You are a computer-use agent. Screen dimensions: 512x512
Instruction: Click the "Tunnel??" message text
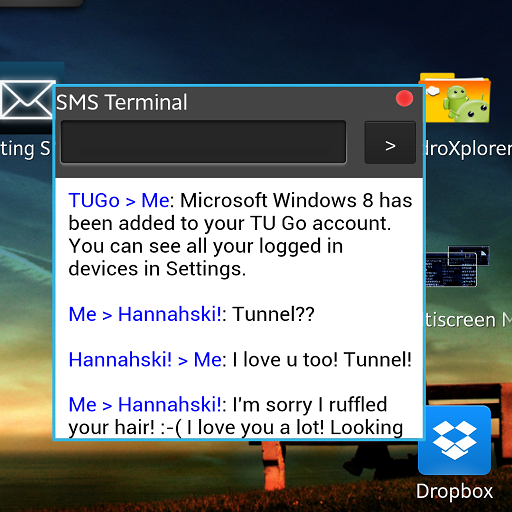[x=273, y=314]
